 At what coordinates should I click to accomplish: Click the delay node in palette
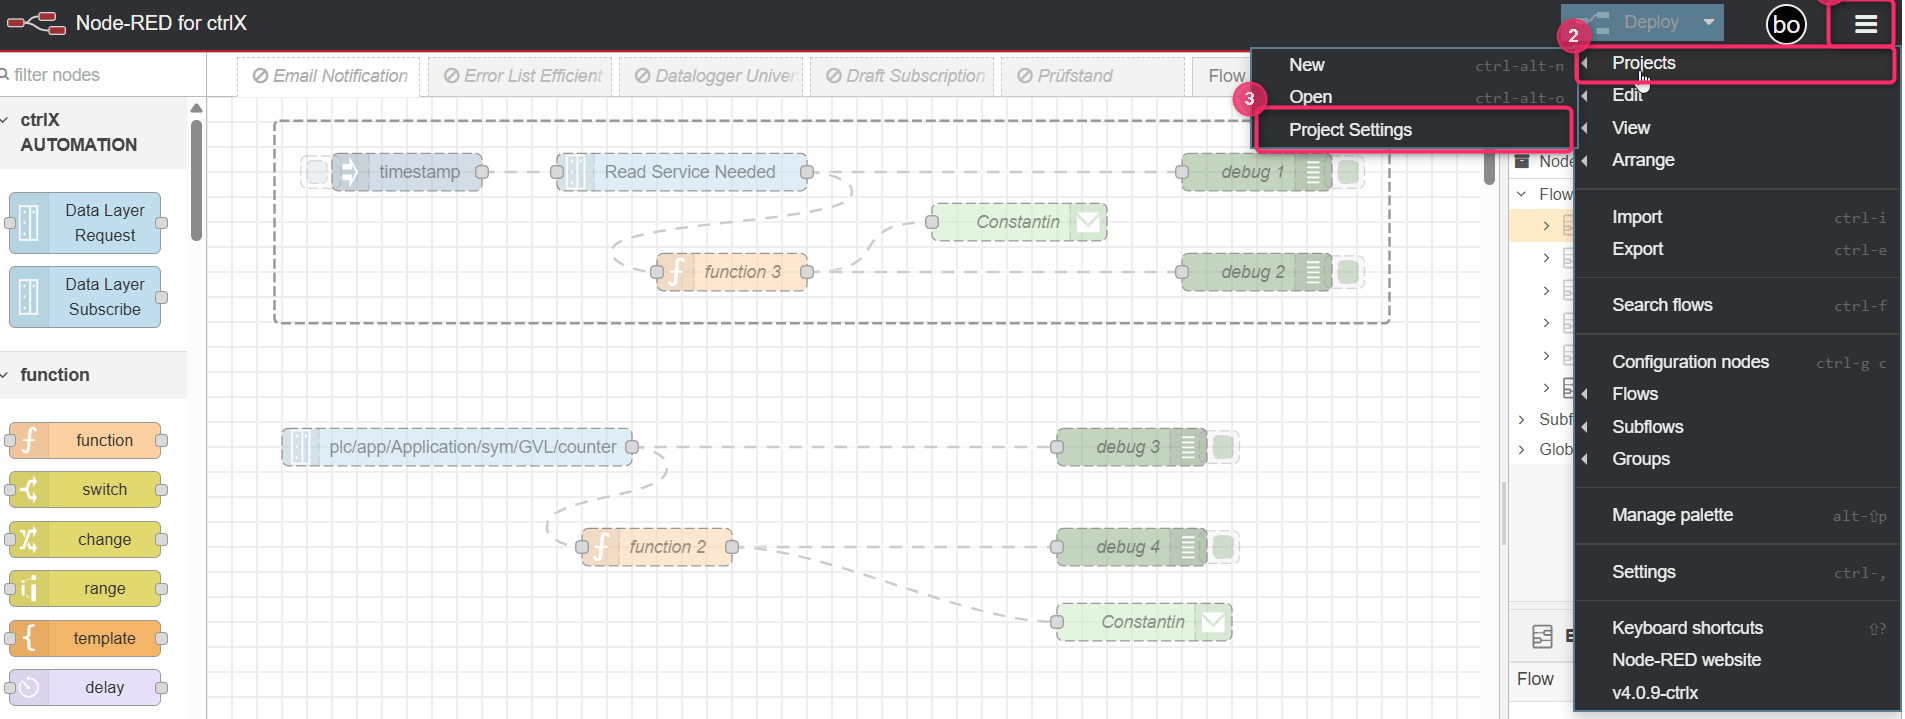coord(85,687)
